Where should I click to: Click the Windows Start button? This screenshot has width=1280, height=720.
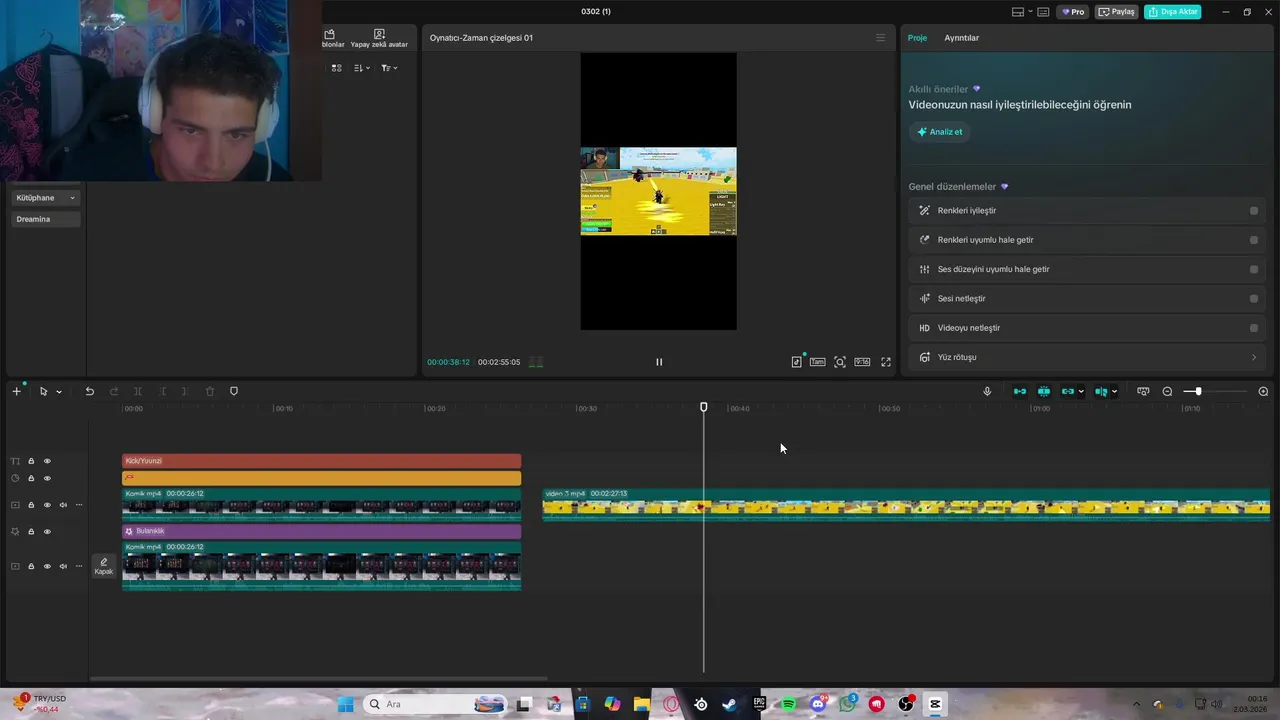346,704
